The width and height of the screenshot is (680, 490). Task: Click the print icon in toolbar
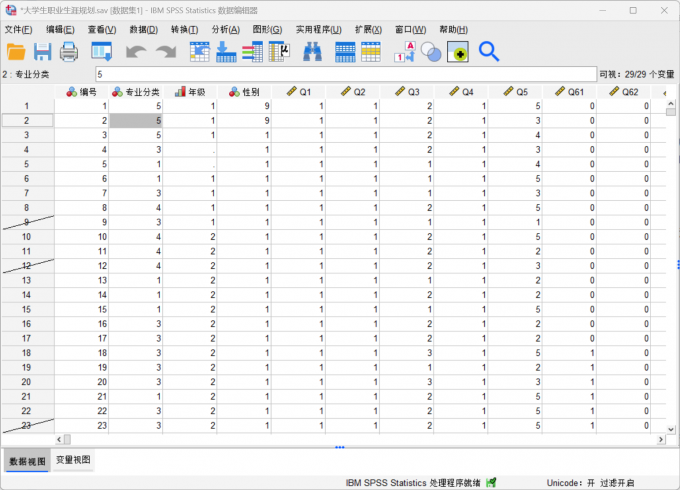[x=69, y=51]
